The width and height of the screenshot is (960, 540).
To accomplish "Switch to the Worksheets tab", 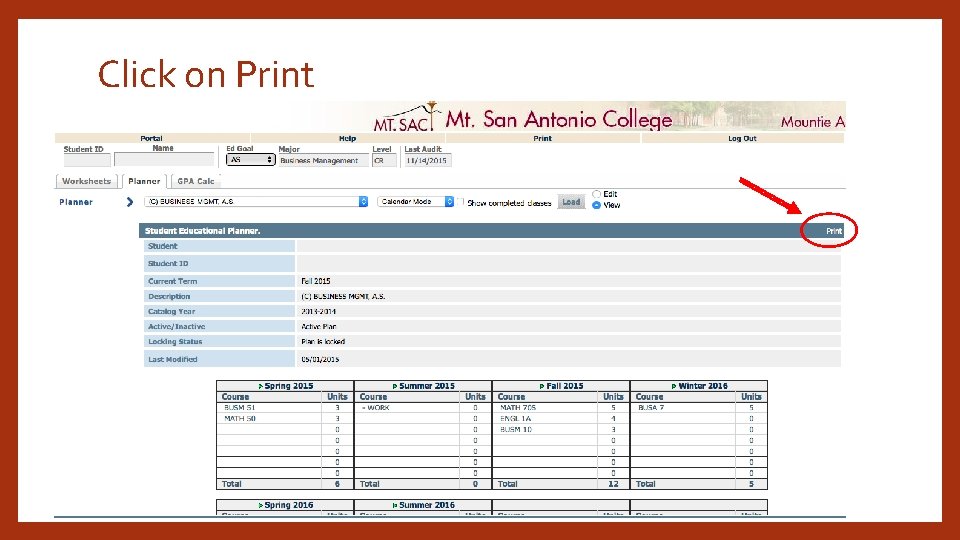I will pyautogui.click(x=86, y=181).
